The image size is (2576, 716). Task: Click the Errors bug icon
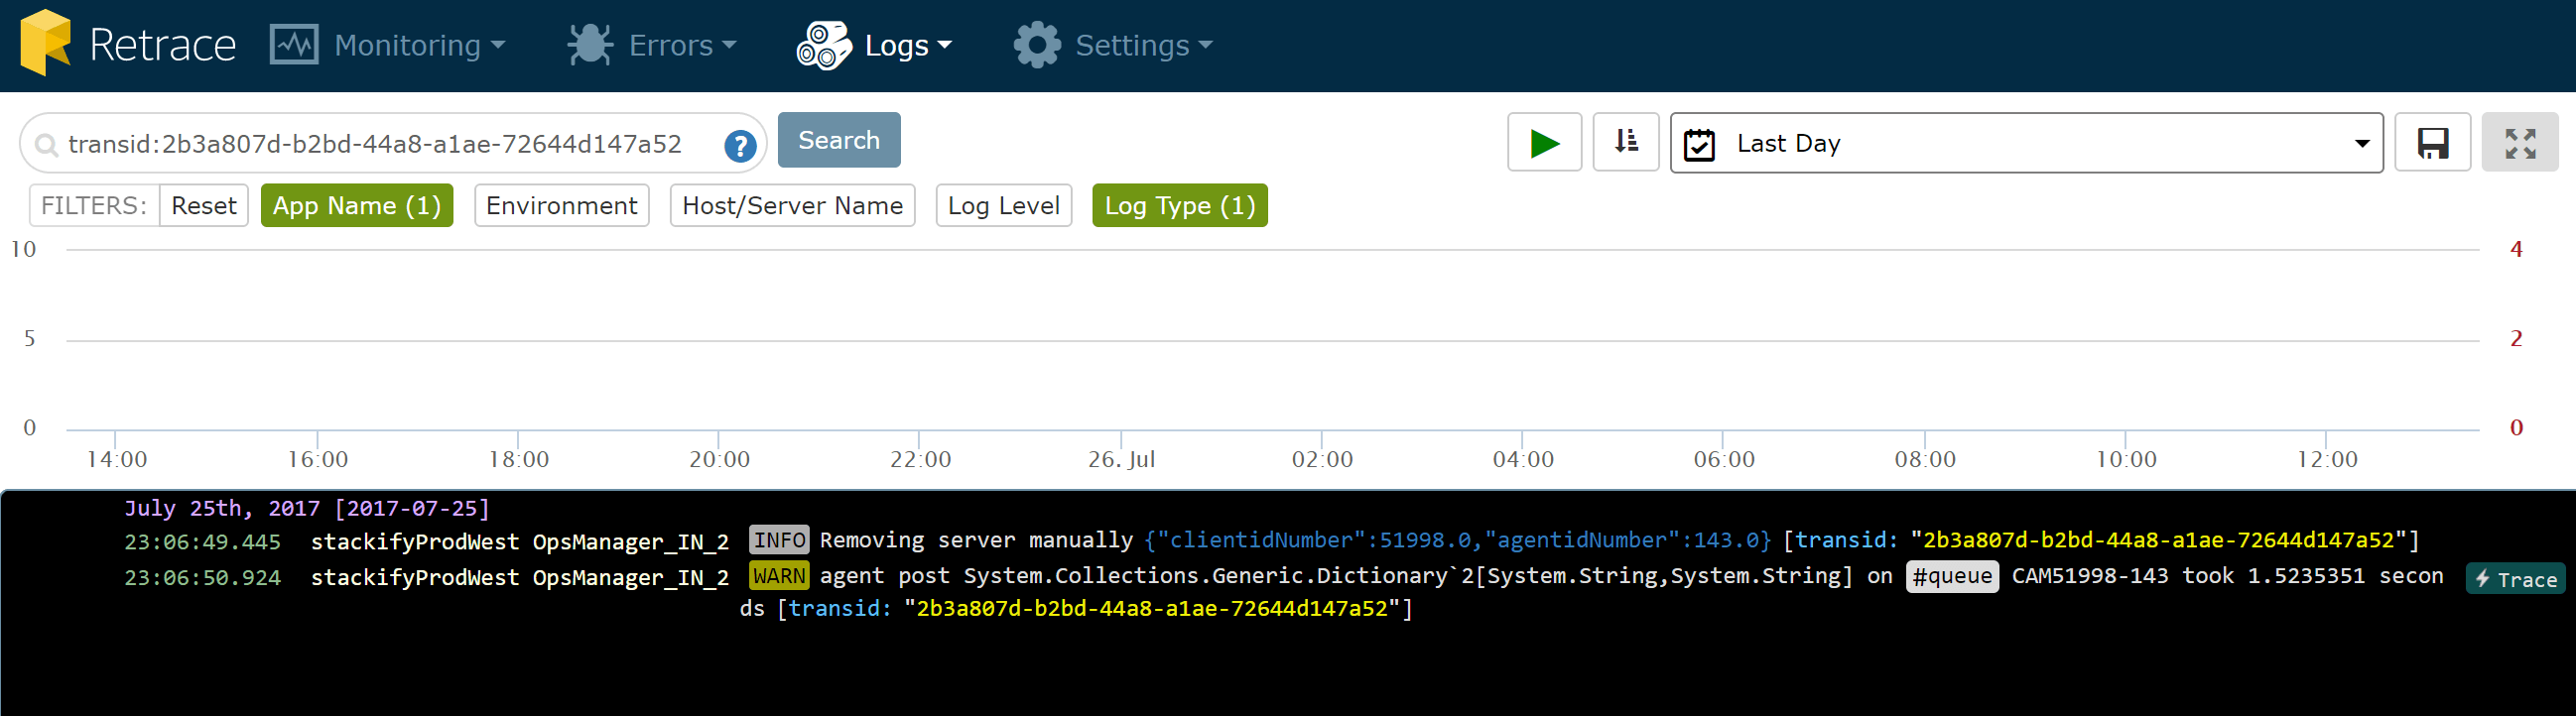click(x=590, y=45)
